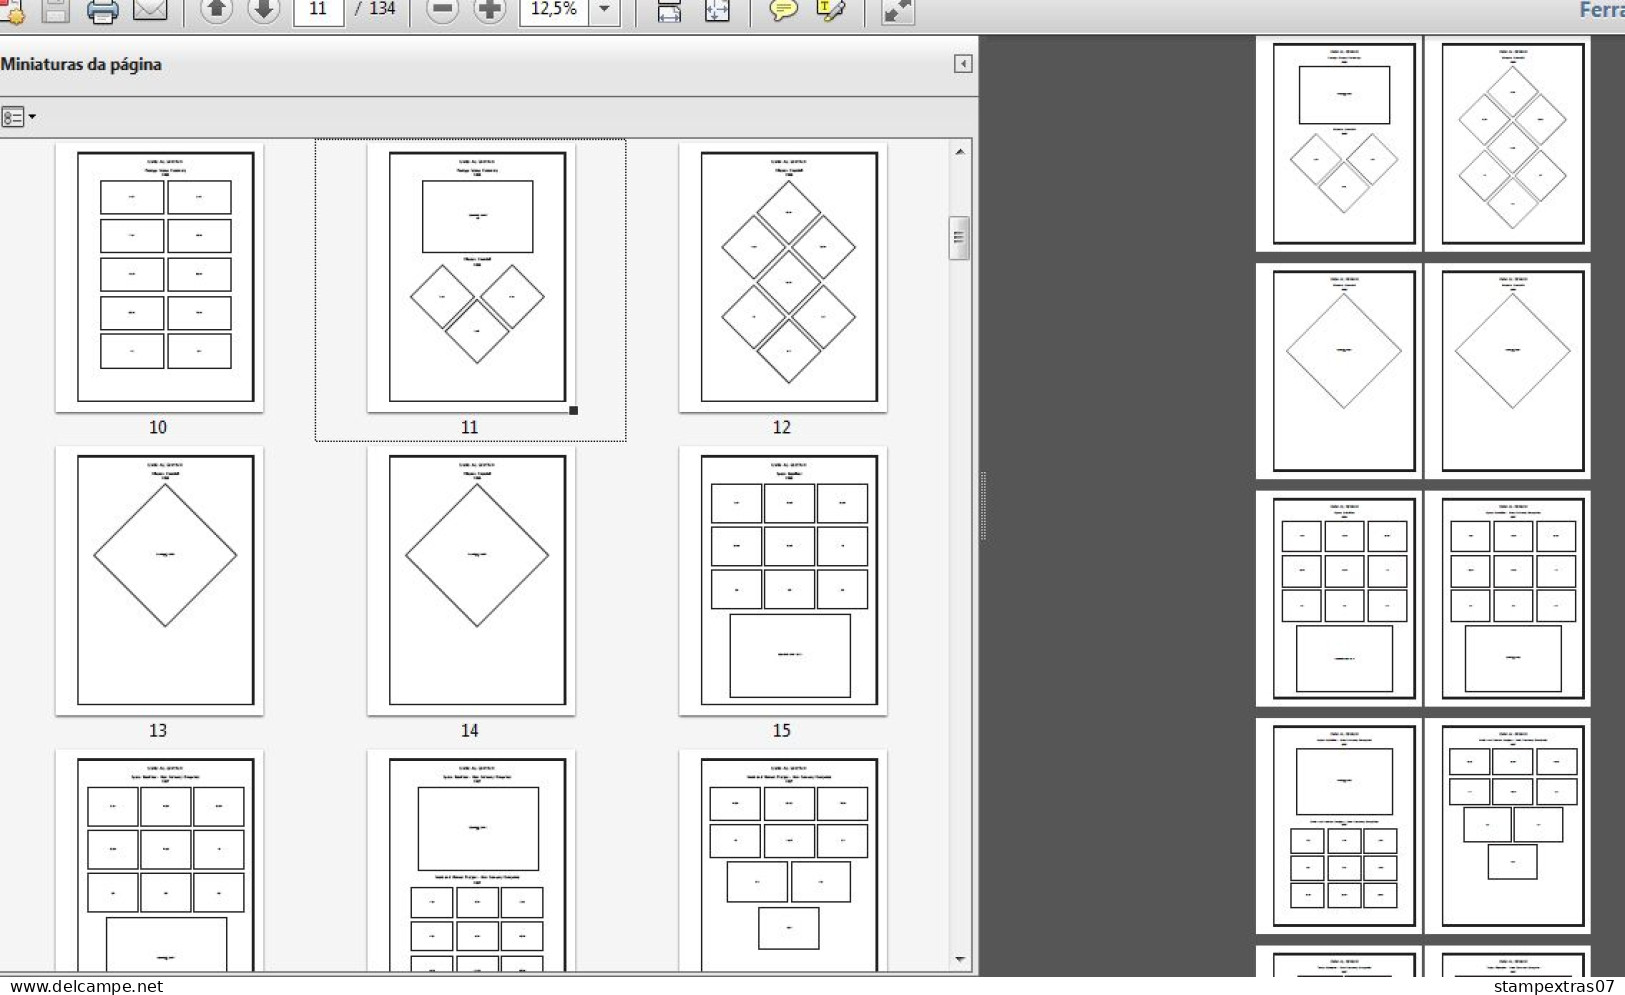Select the thumbnail below page 13
This screenshot has width=1625, height=995.
159,861
